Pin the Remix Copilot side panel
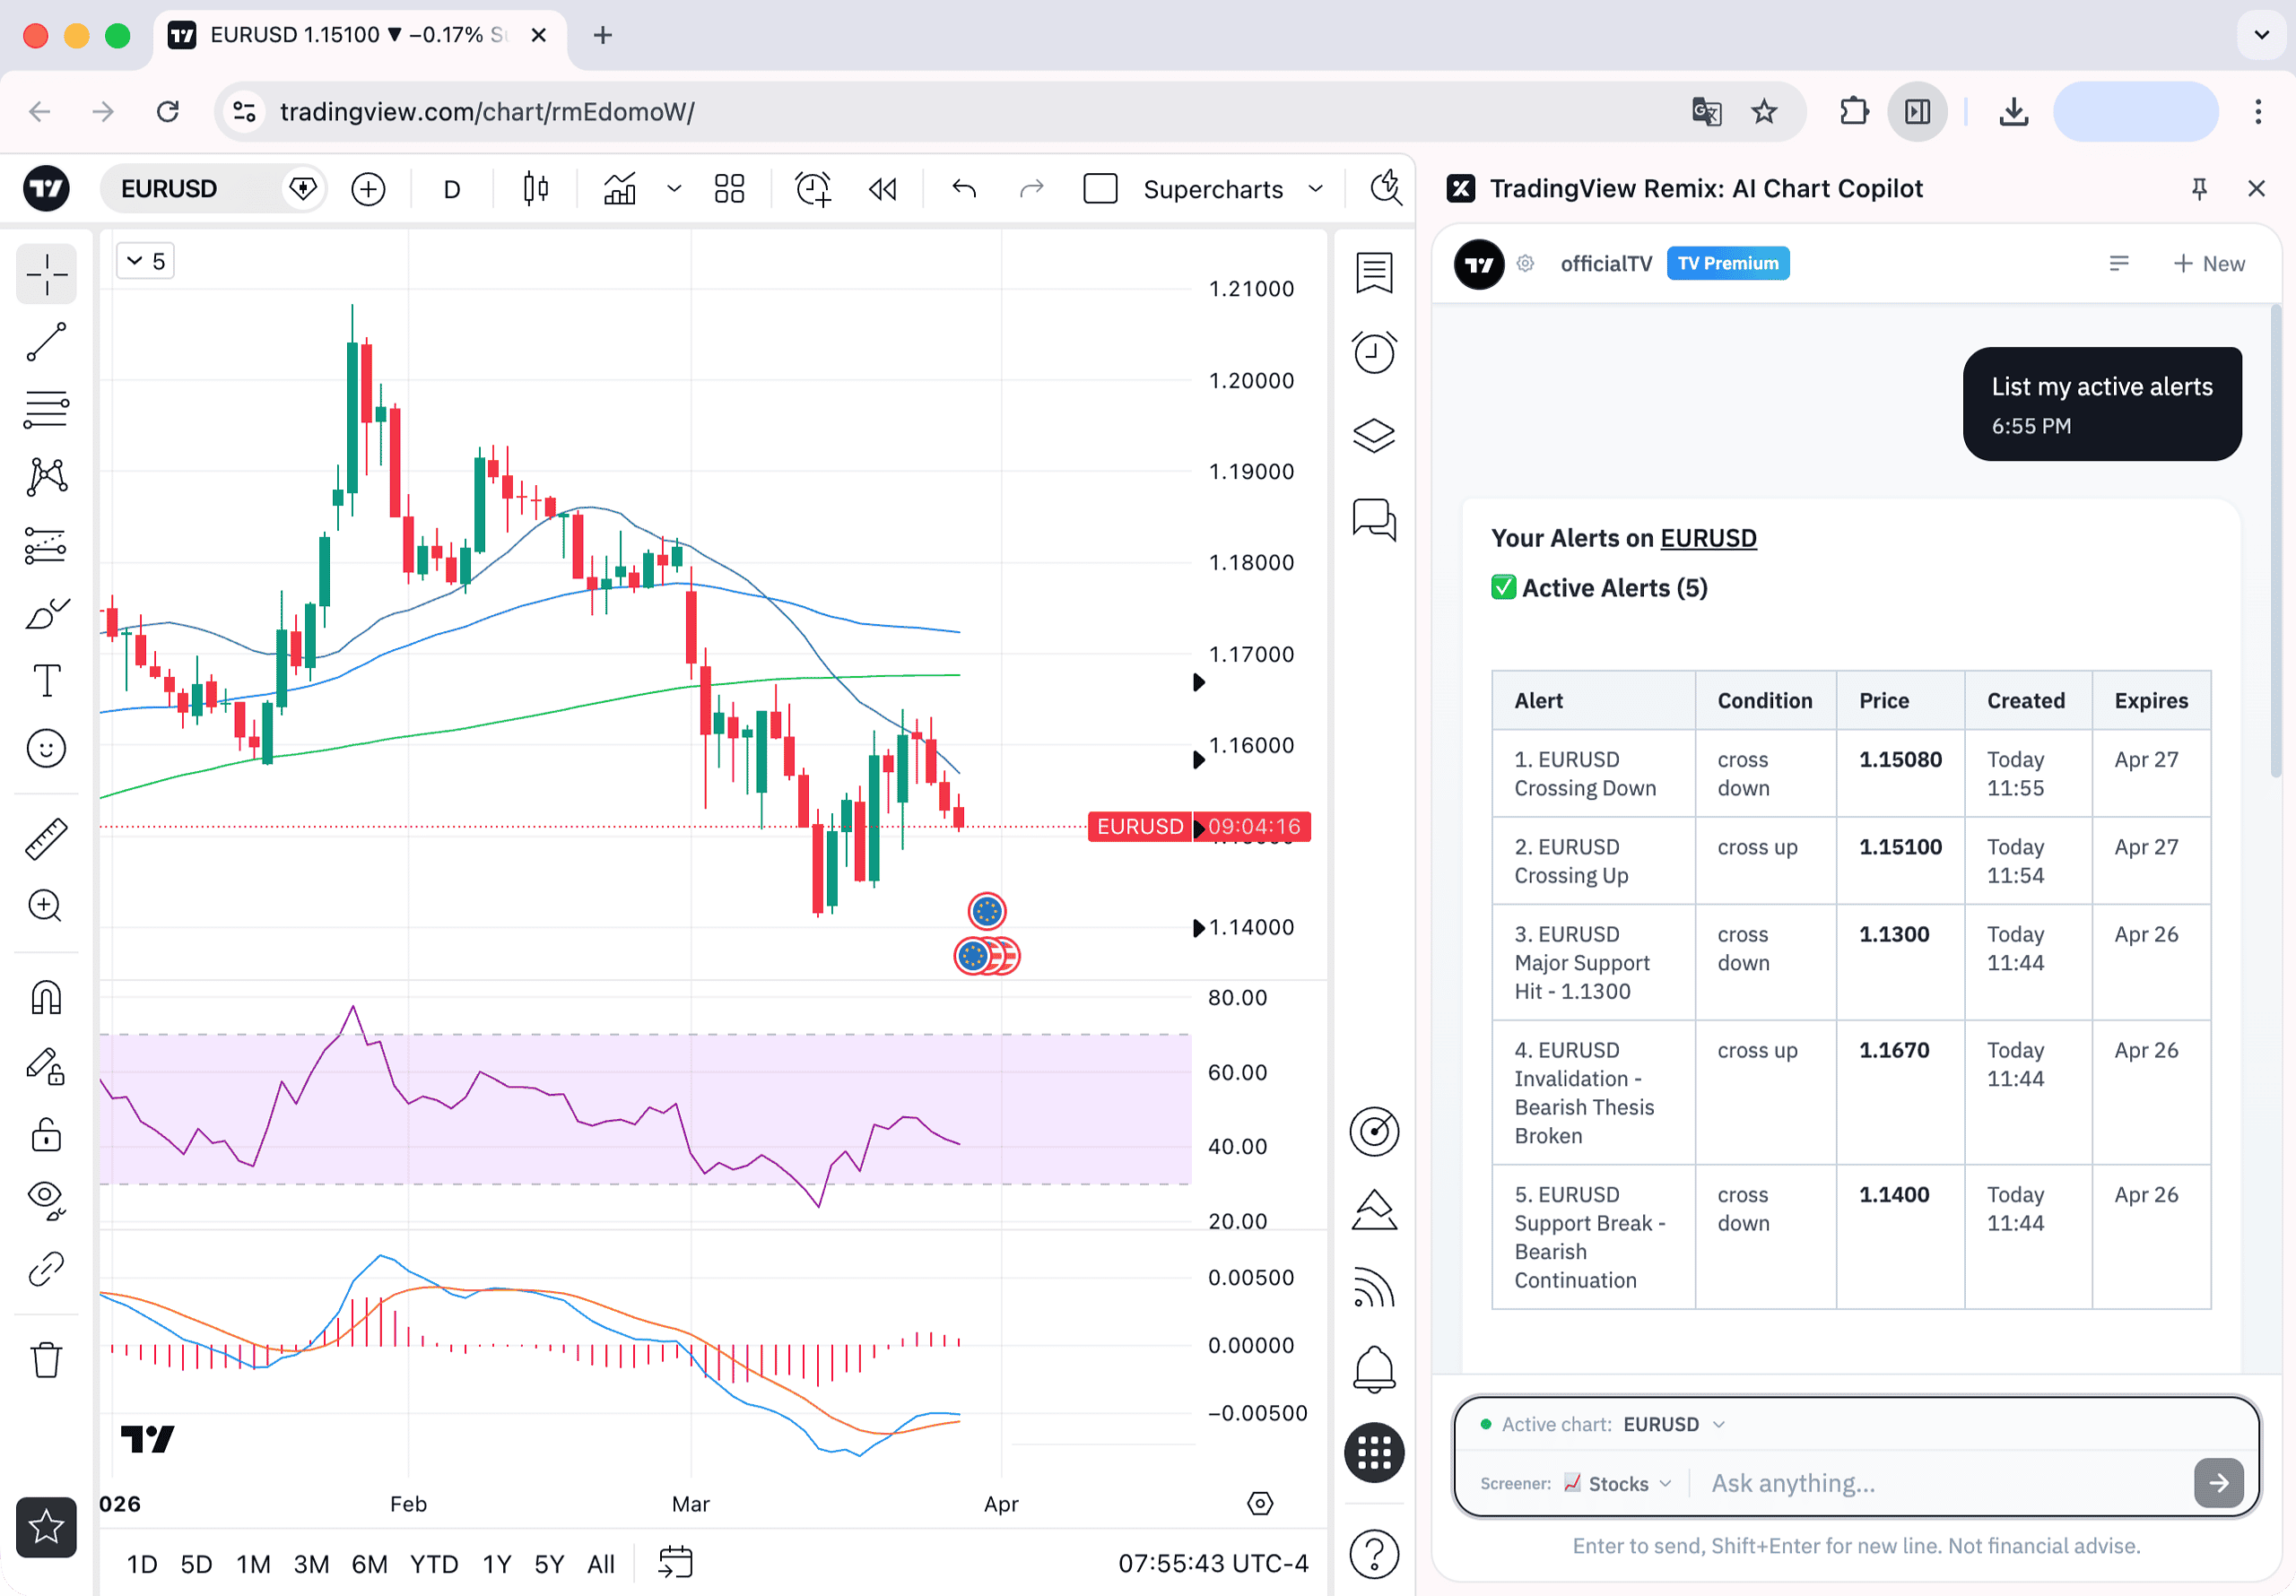 (x=2199, y=188)
